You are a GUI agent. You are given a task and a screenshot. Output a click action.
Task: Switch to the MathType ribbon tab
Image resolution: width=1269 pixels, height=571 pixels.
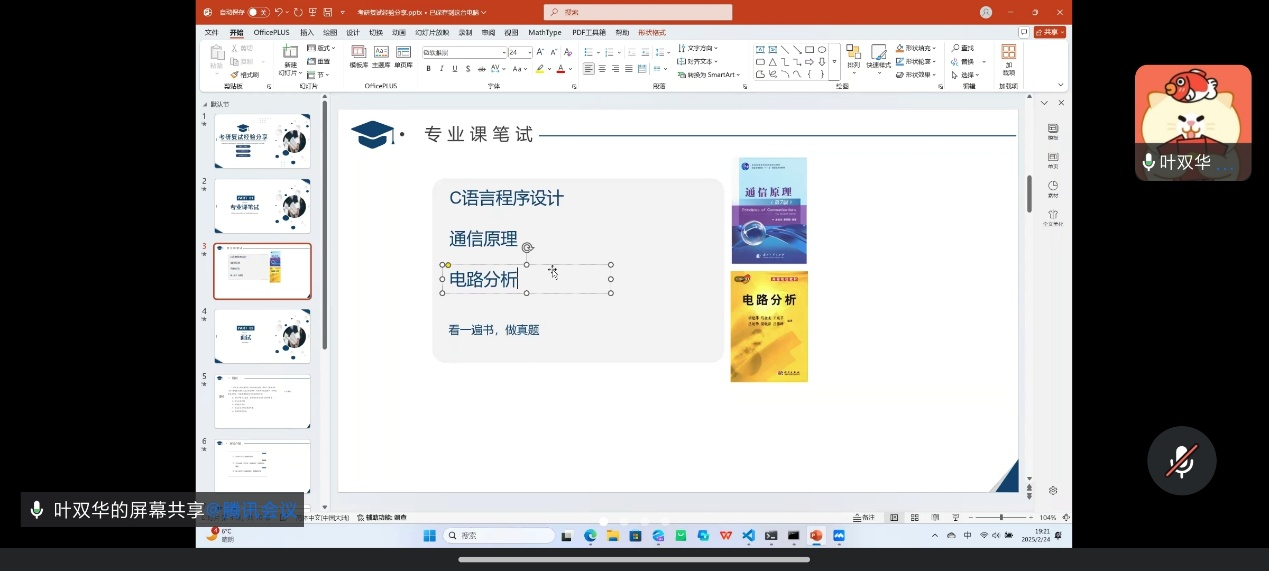[x=545, y=32]
